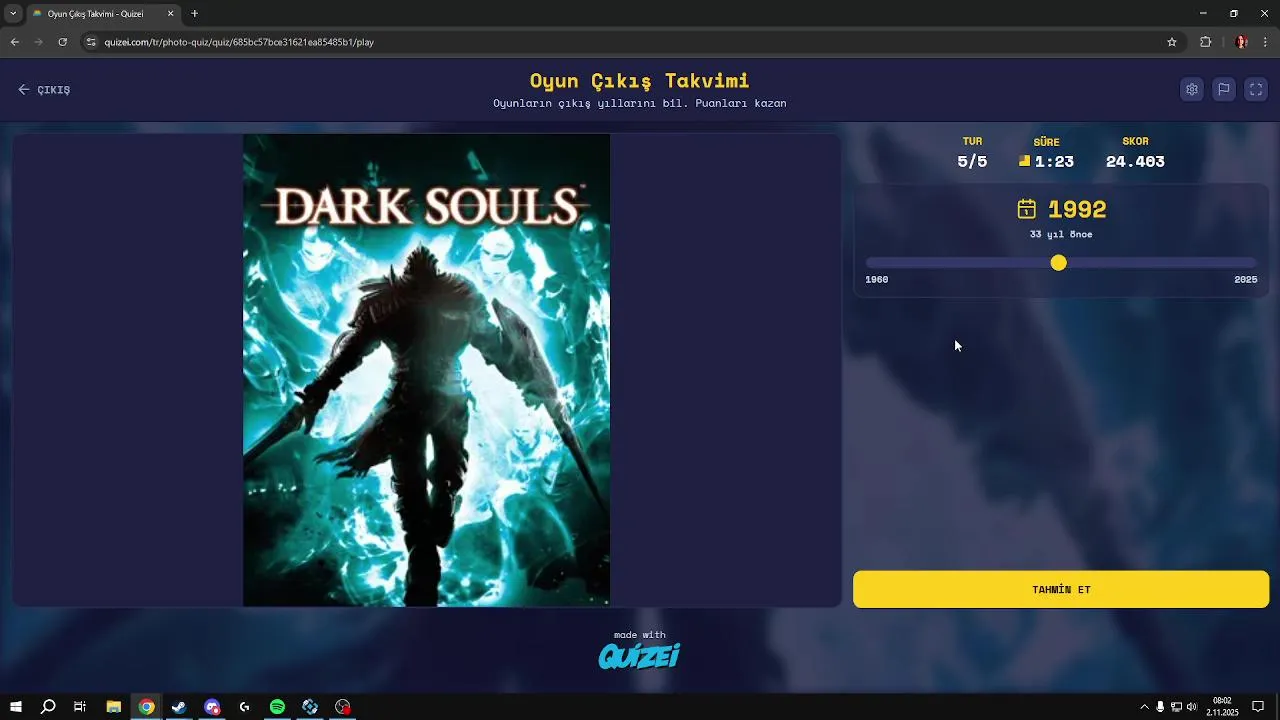Open Spotify from the taskbar
Image resolution: width=1280 pixels, height=720 pixels.
[x=278, y=707]
